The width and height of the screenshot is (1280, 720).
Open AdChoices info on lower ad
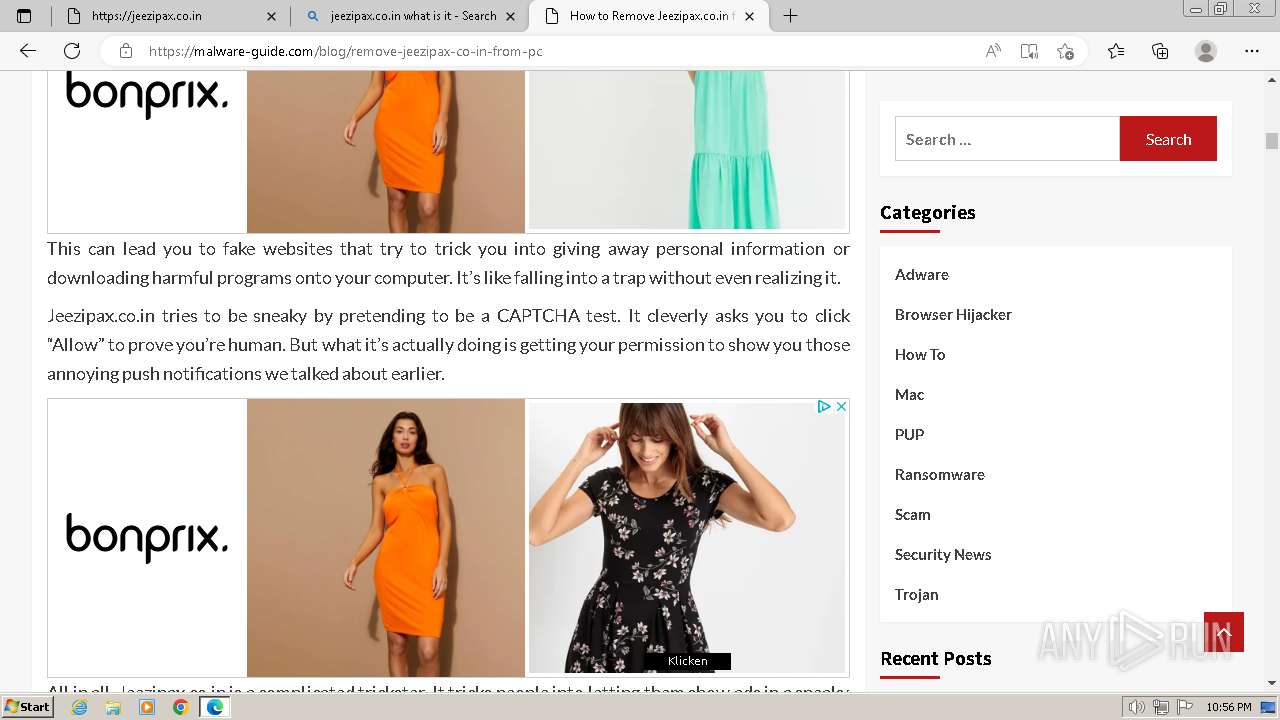point(824,407)
